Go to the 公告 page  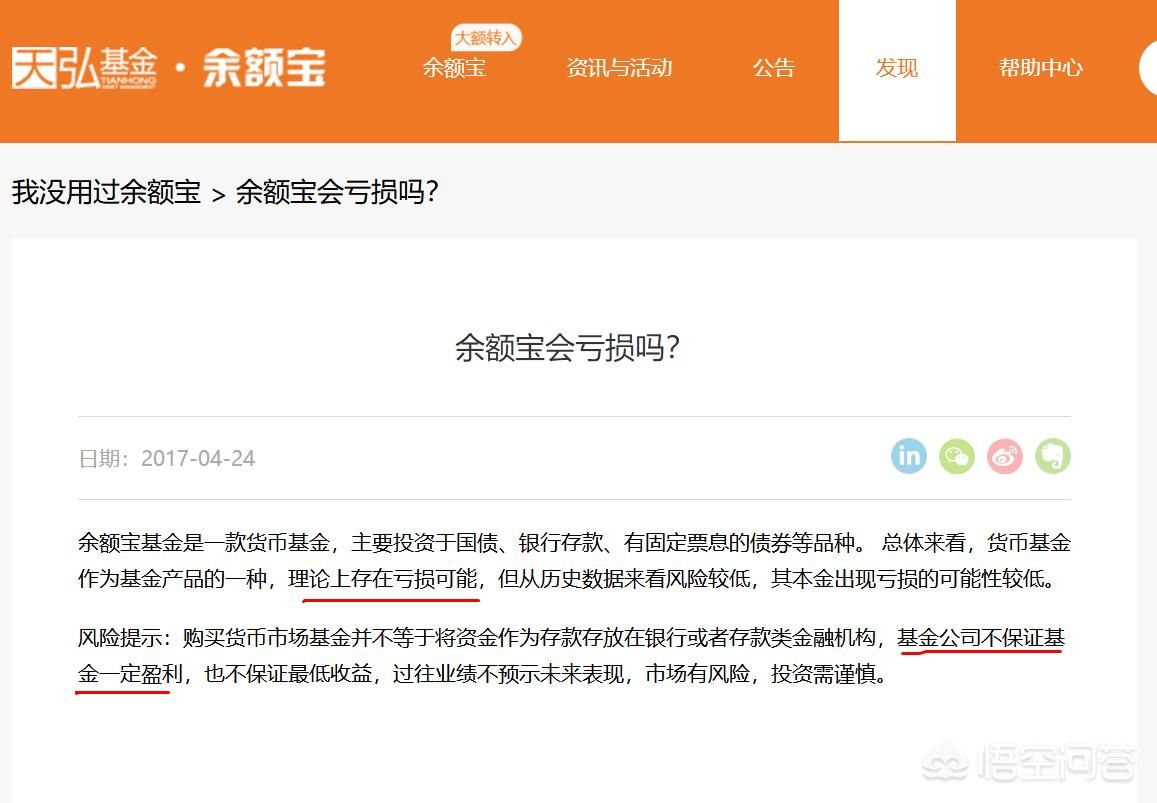click(773, 68)
